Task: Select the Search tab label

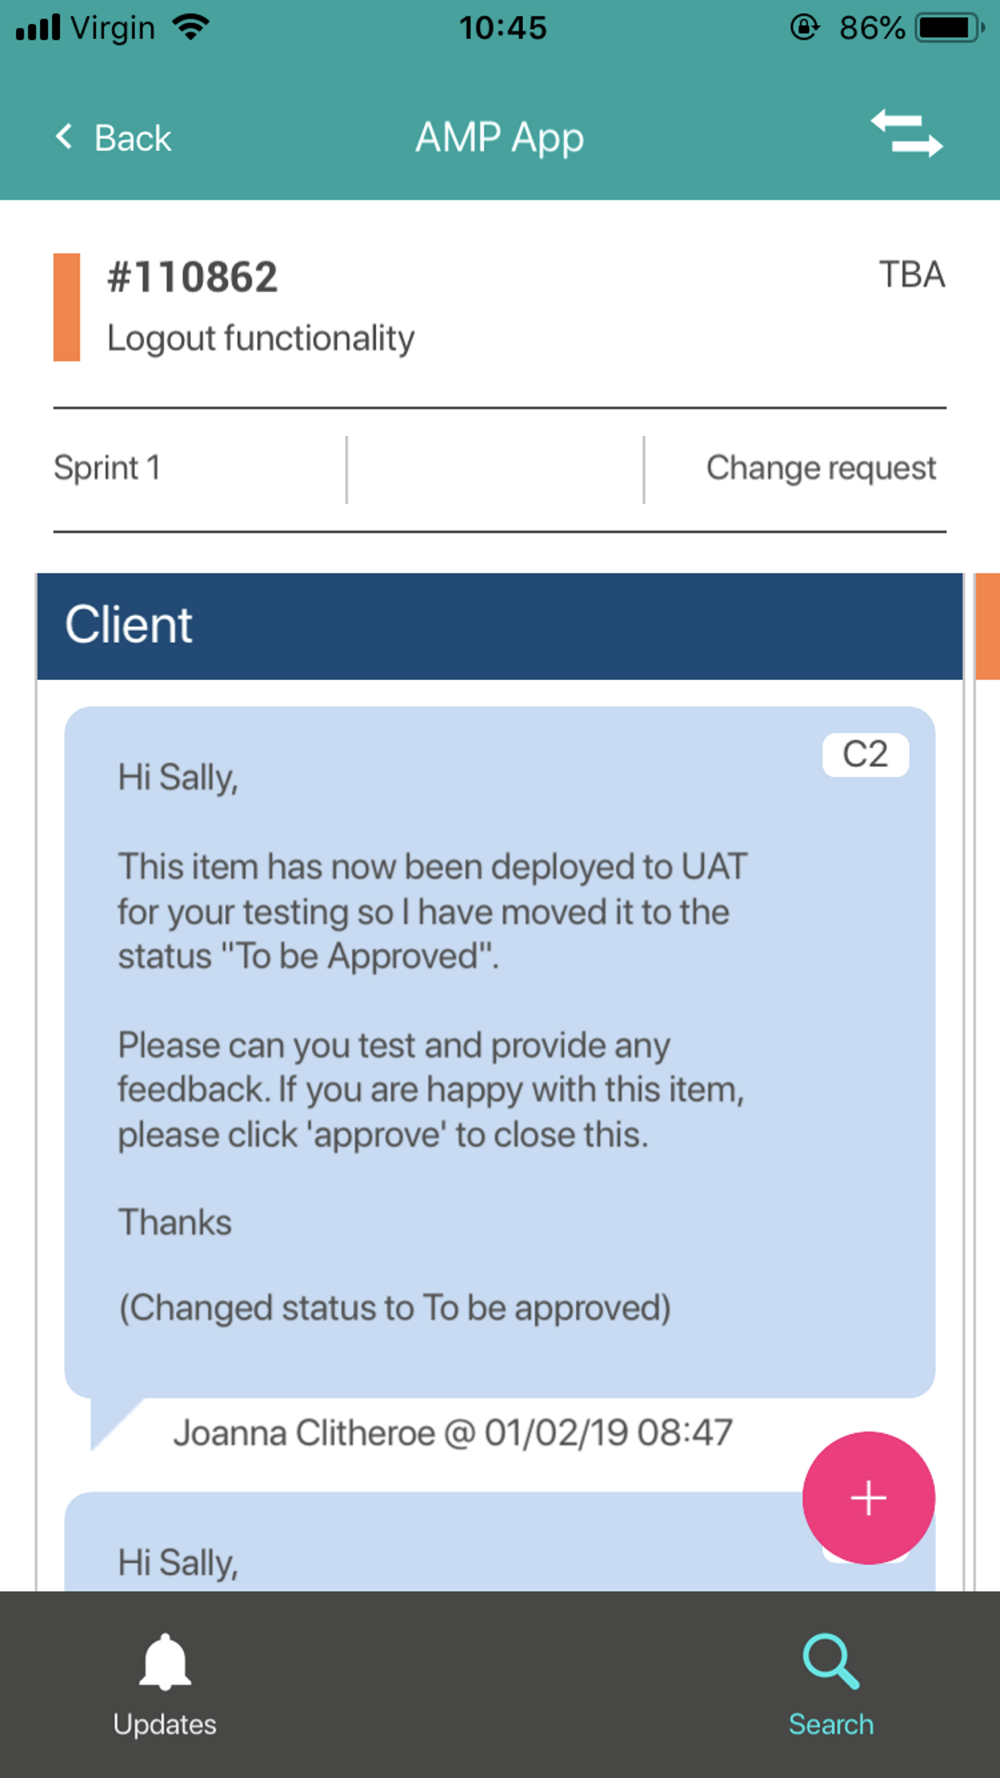Action: click(x=831, y=1724)
